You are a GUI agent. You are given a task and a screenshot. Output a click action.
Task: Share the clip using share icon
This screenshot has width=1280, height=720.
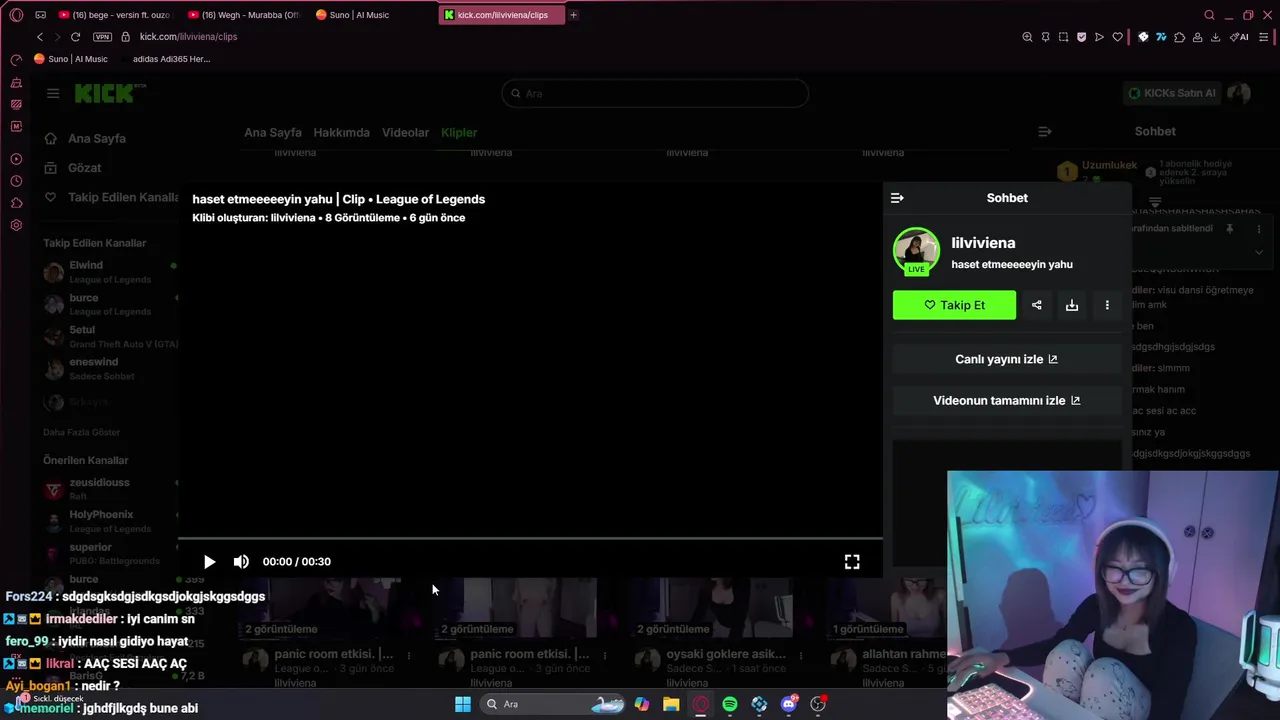point(1037,305)
